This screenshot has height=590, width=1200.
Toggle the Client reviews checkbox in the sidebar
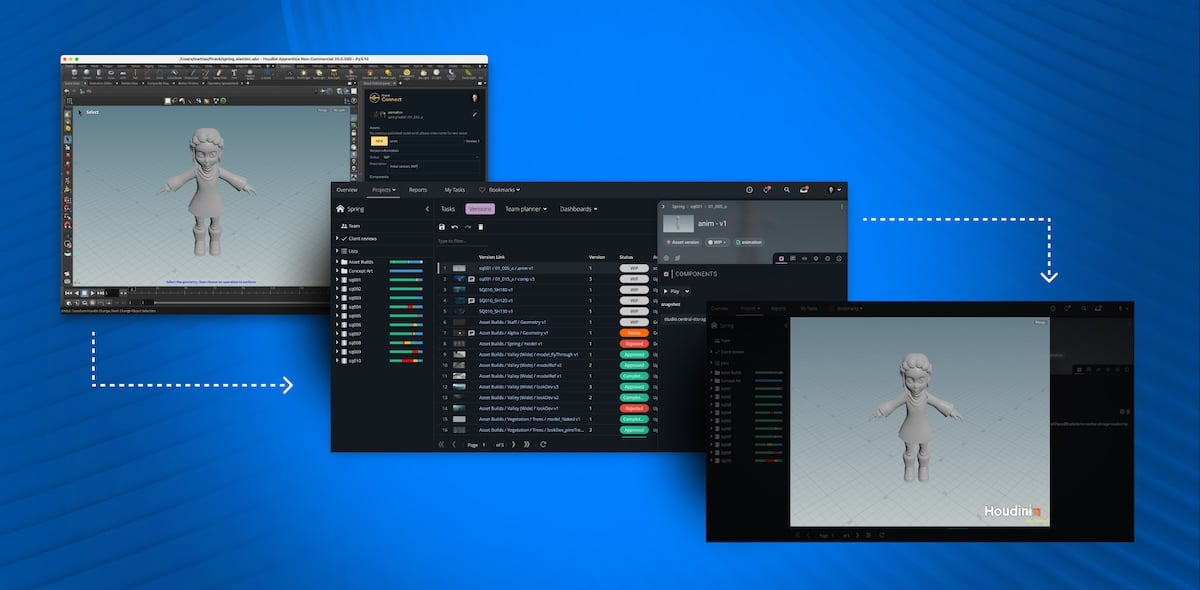click(x=343, y=238)
